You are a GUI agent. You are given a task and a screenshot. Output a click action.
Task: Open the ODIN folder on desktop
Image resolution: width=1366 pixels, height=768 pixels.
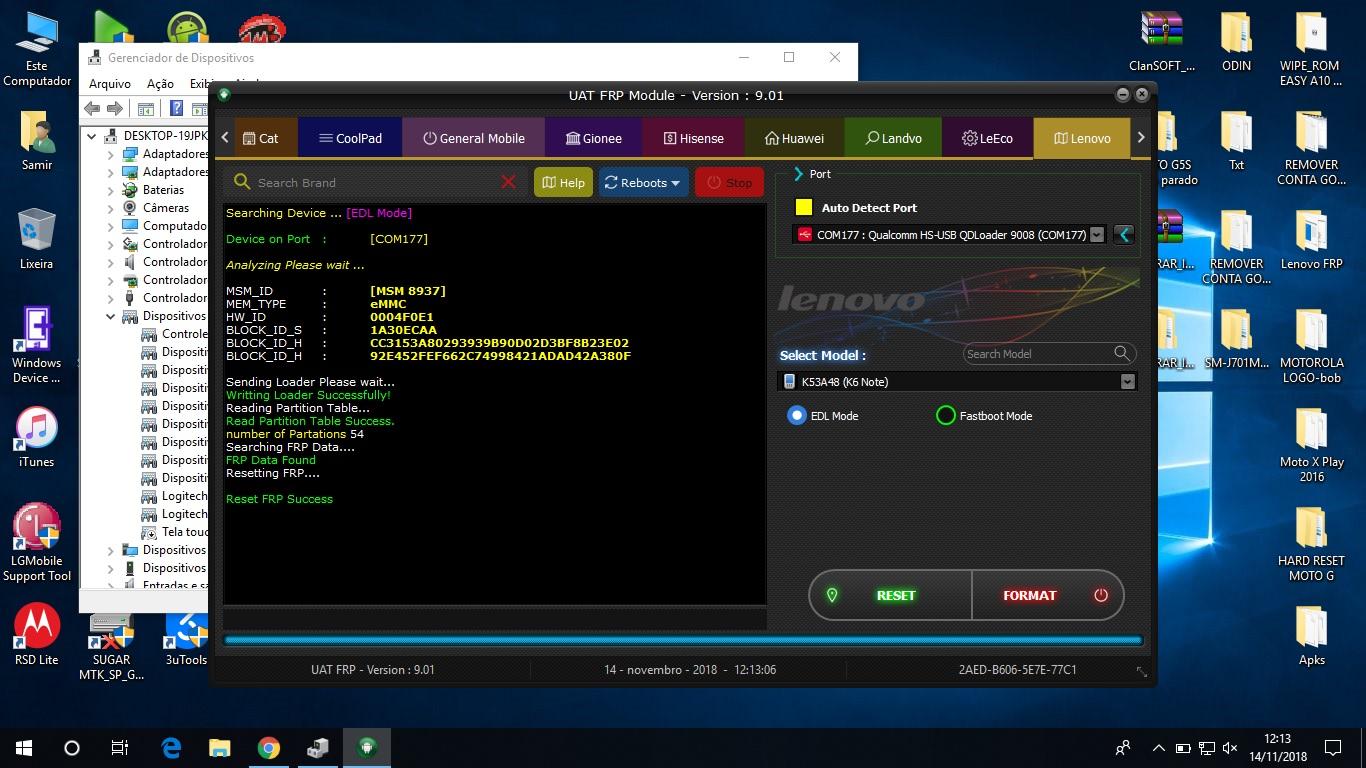[1237, 42]
